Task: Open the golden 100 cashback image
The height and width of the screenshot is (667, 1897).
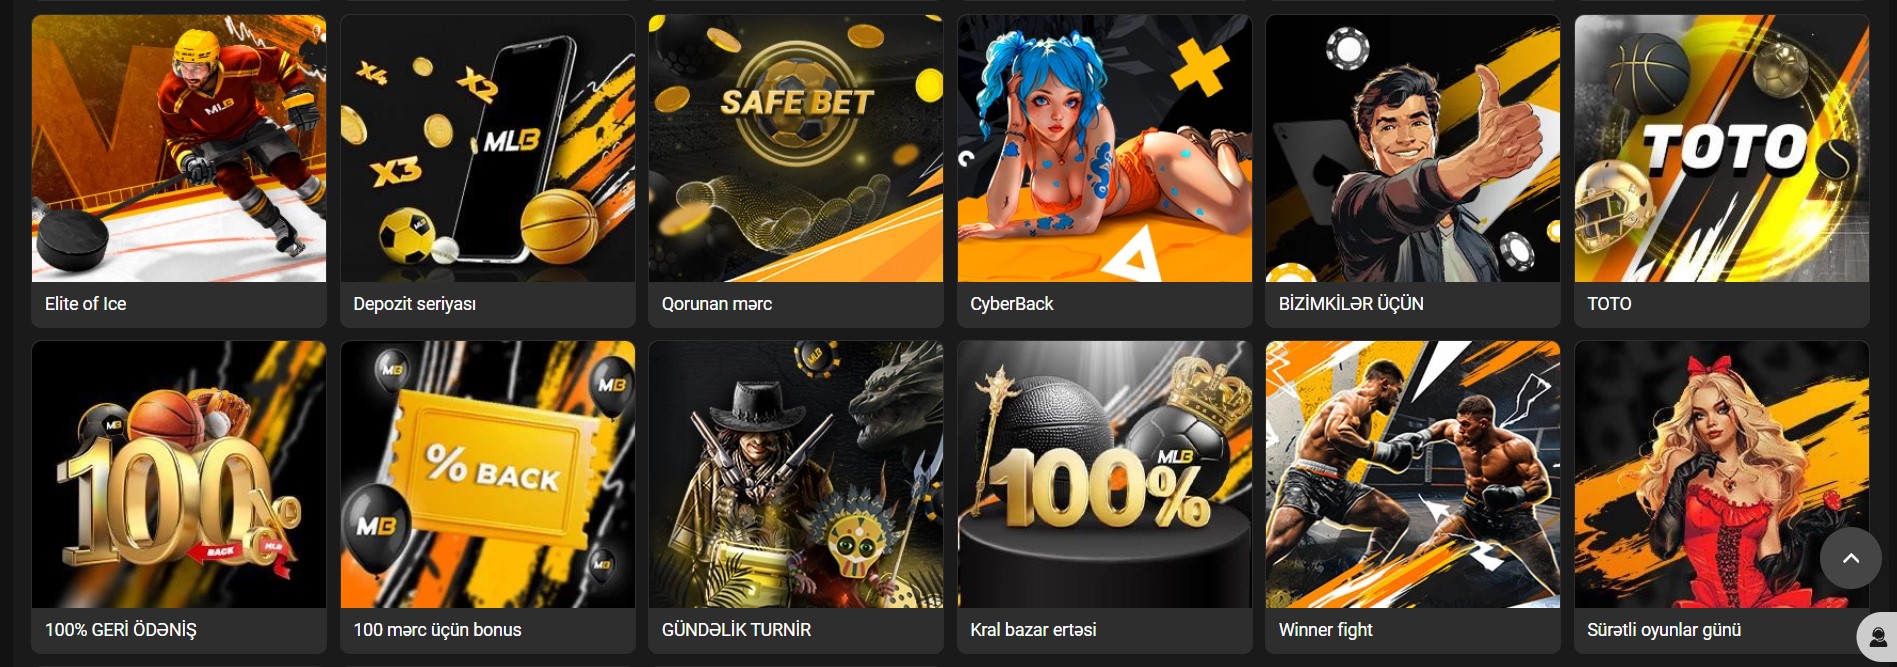Action: pos(179,474)
